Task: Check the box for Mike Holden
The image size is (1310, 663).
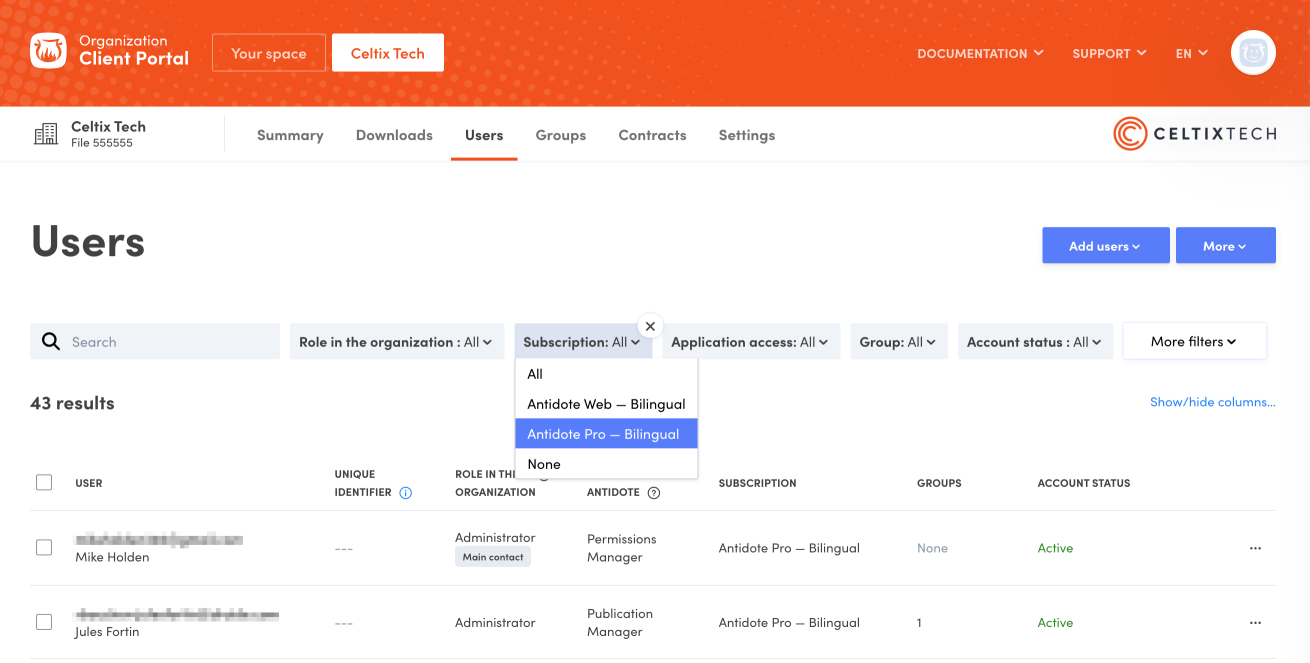Action: click(44, 548)
